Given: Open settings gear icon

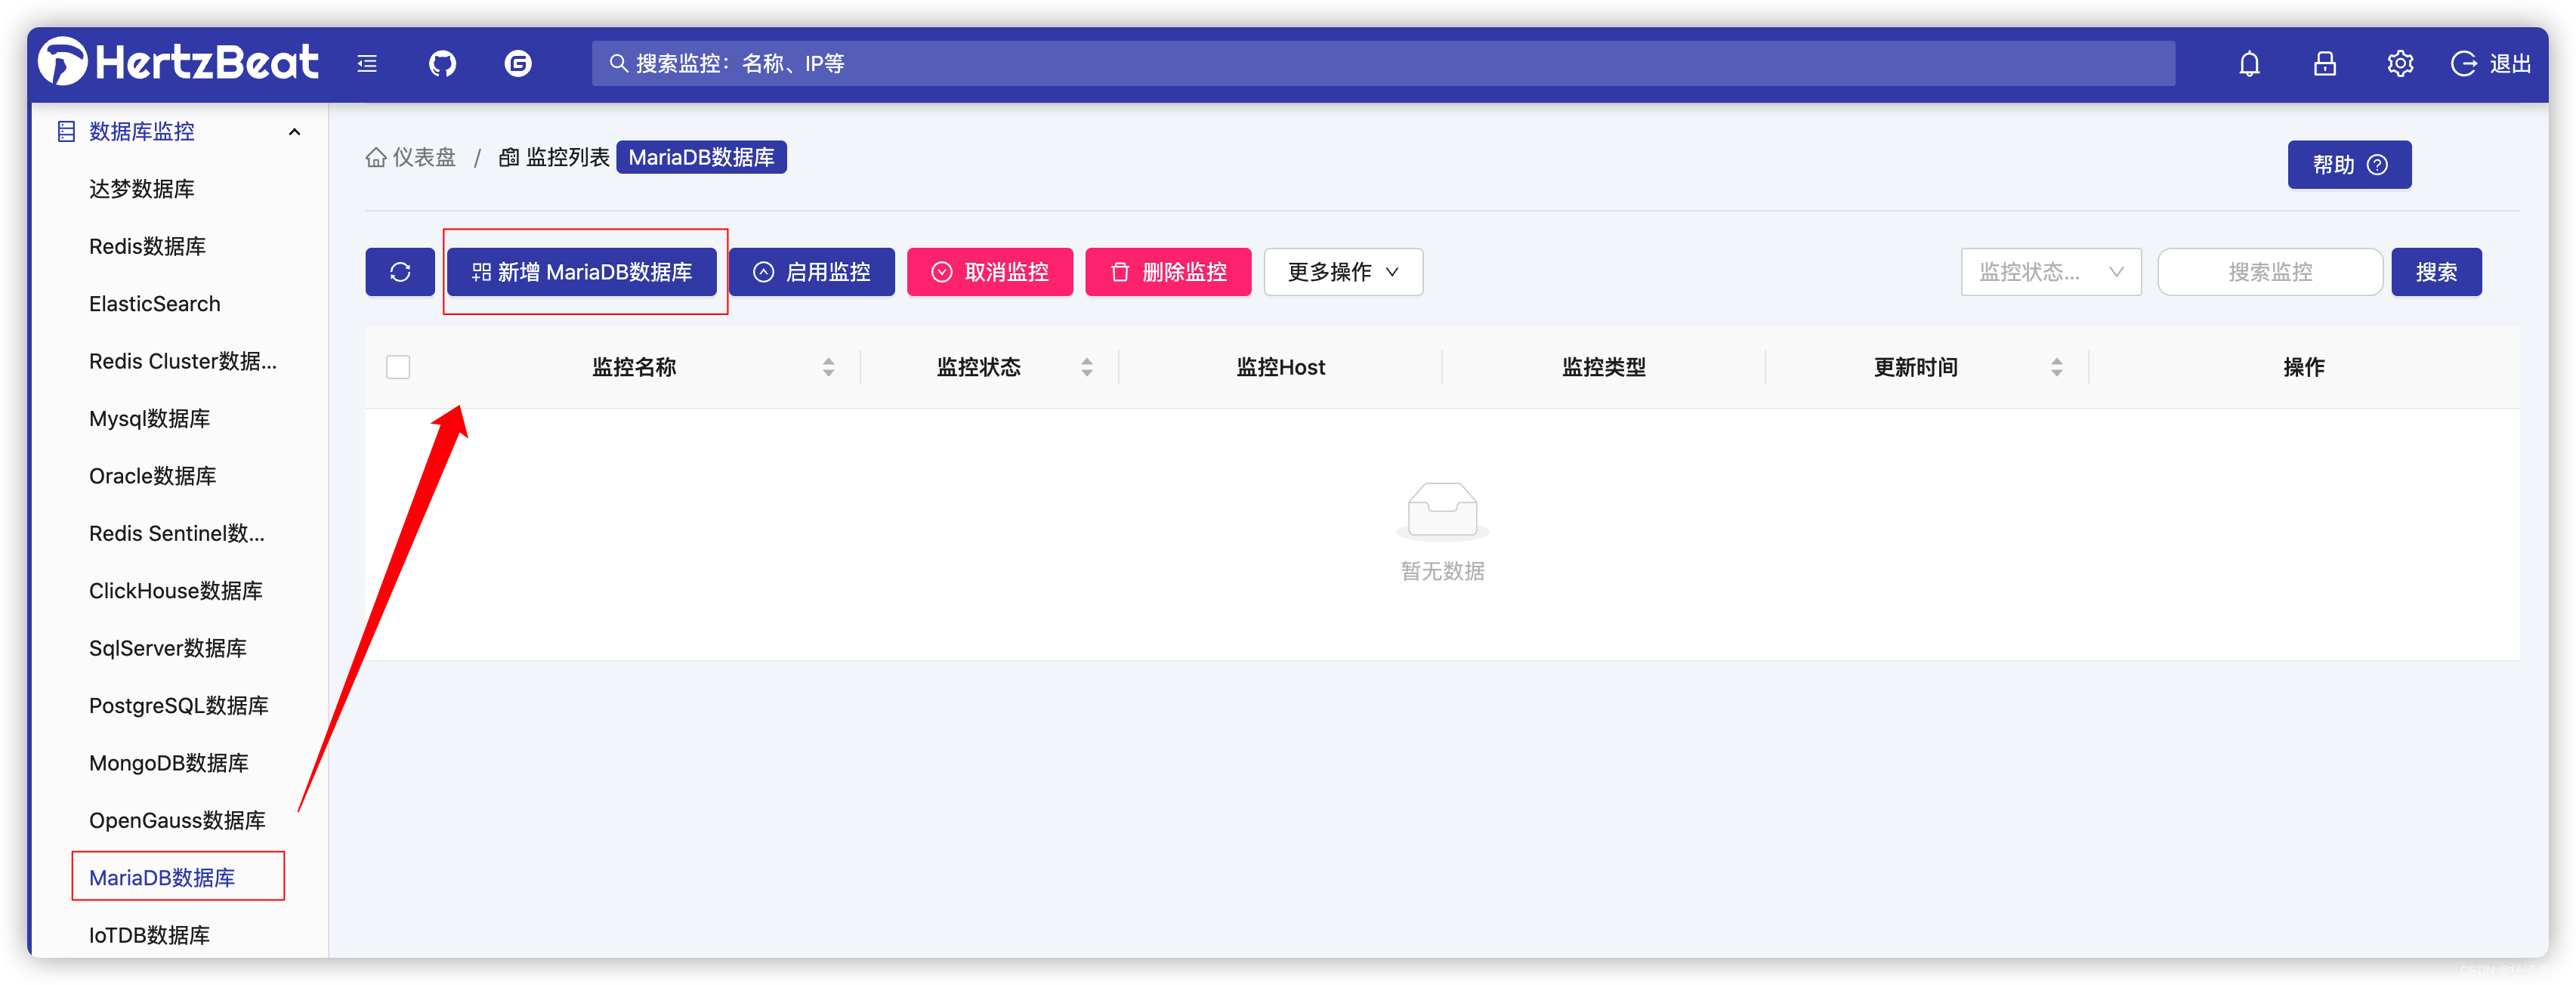Looking at the screenshot, I should (2399, 64).
